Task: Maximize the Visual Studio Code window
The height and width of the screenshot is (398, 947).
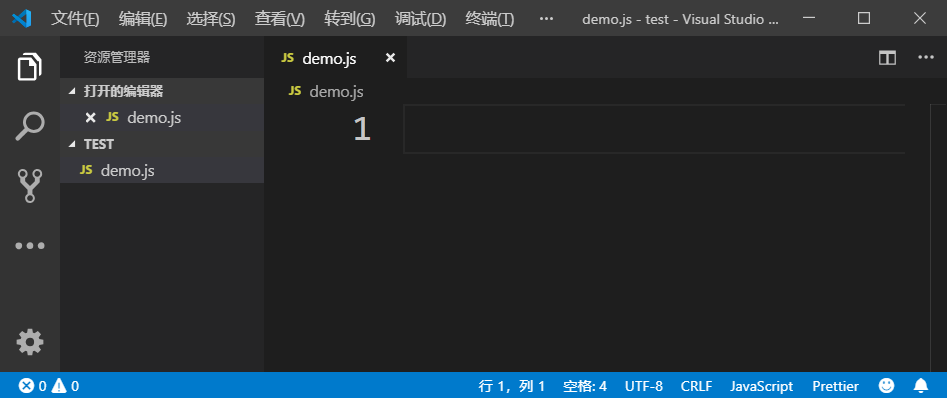Action: pyautogui.click(x=864, y=19)
